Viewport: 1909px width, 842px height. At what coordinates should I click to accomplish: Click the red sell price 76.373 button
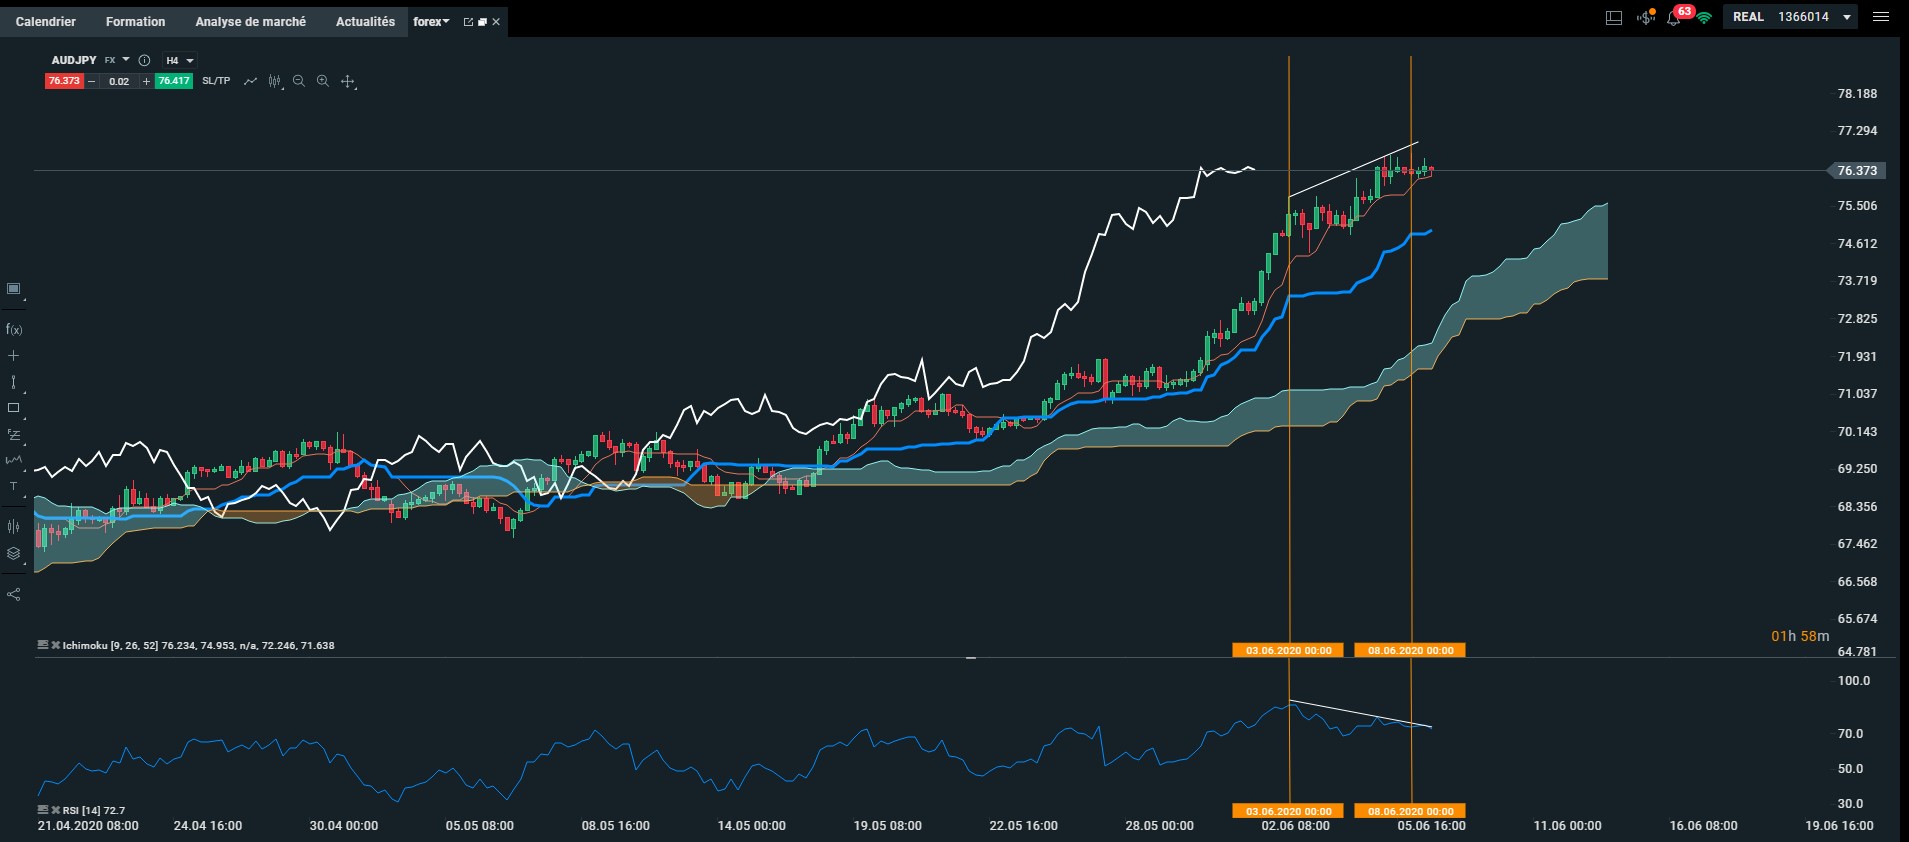[64, 81]
